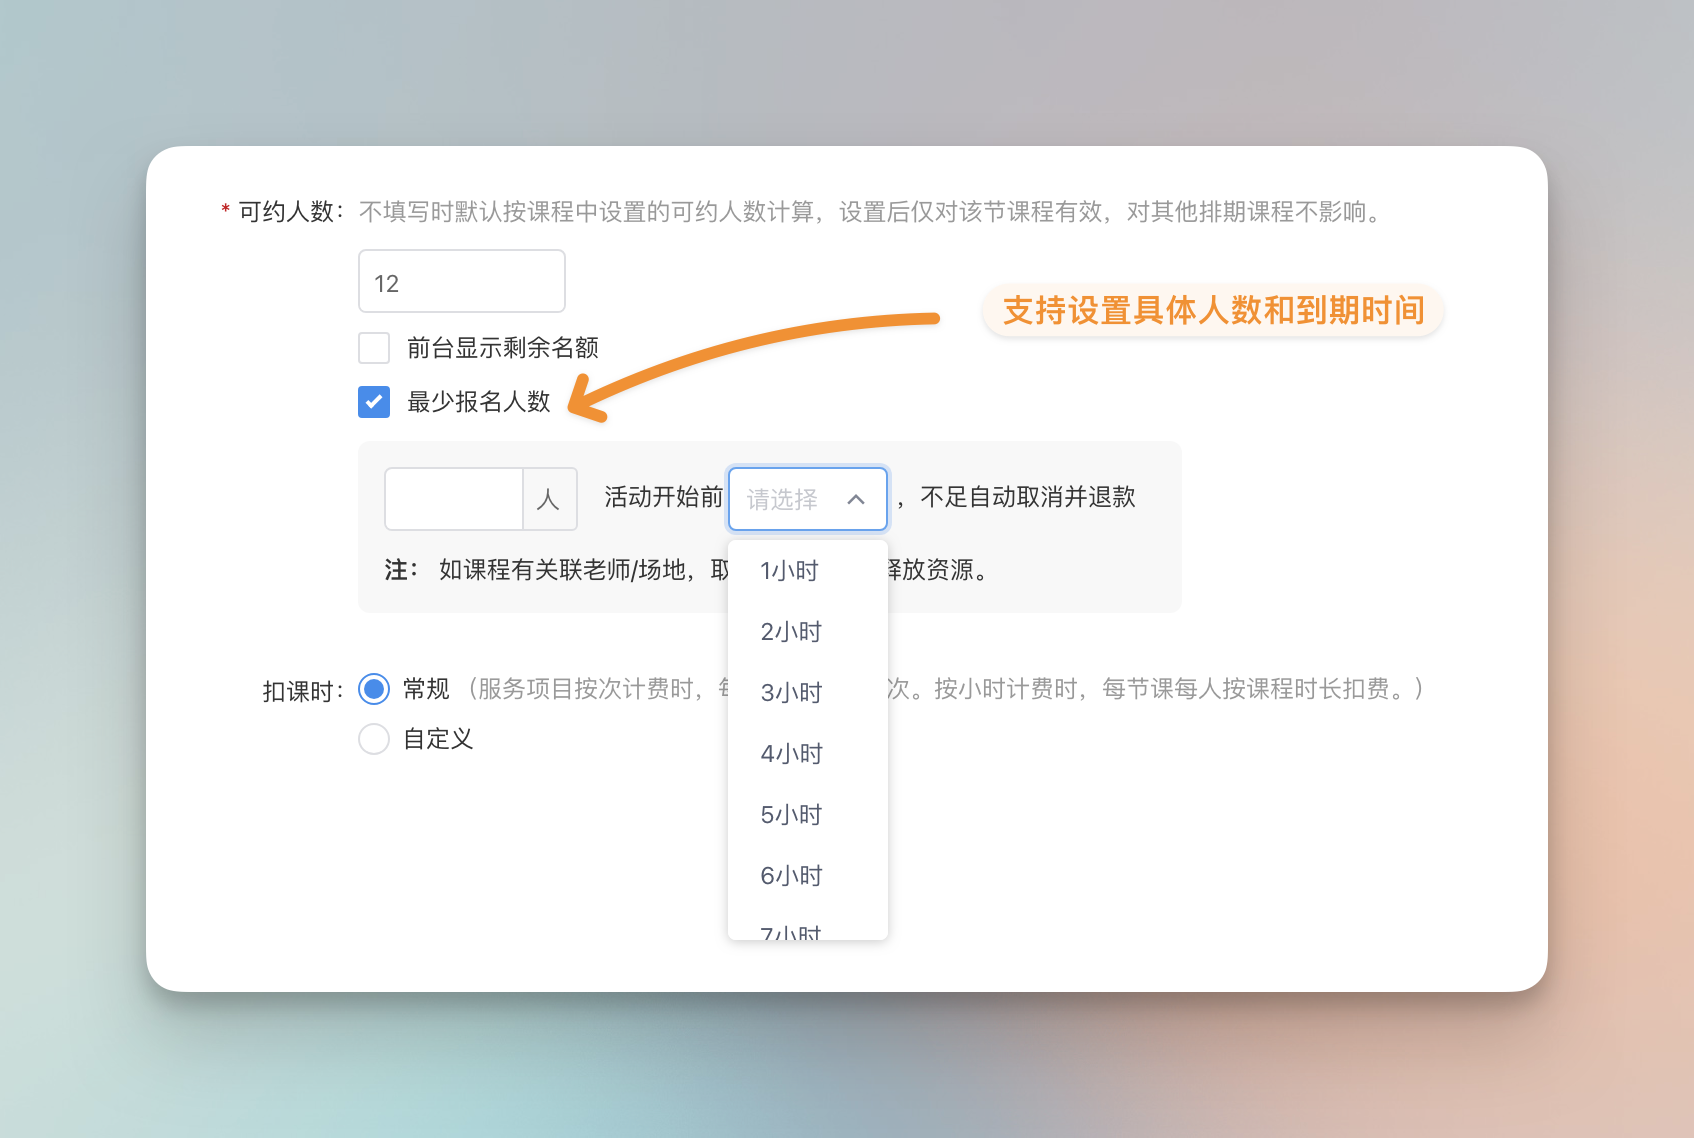Open the 请选择 time dropdown
The width and height of the screenshot is (1694, 1138).
(x=806, y=499)
